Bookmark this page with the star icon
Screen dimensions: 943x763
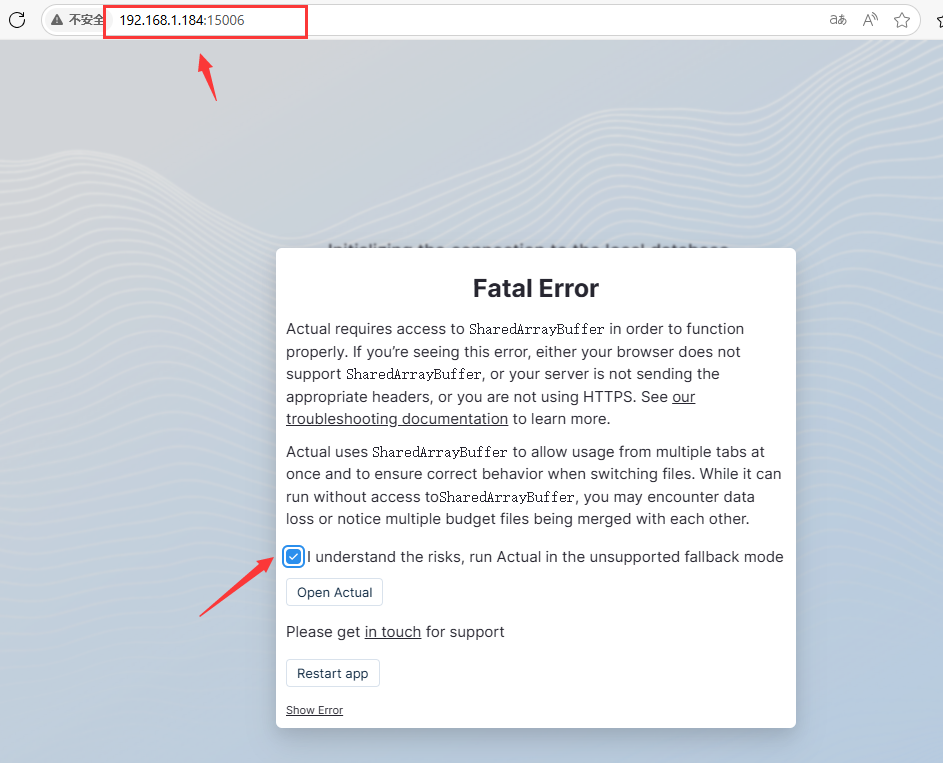(x=902, y=20)
